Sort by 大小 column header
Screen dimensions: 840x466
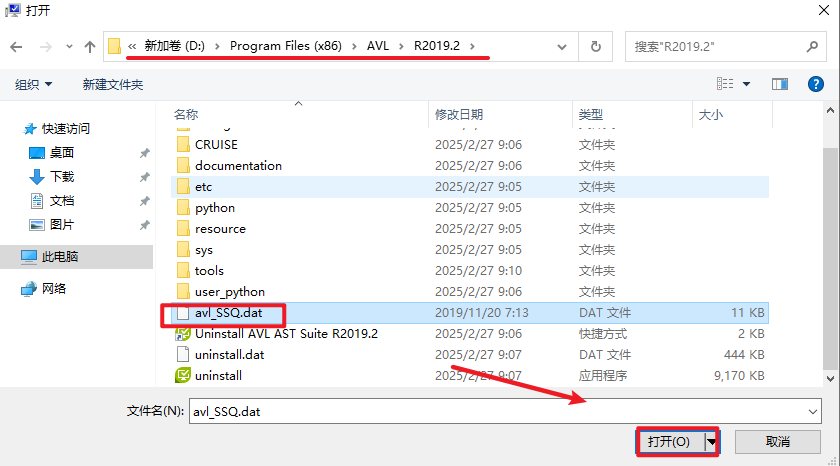pos(710,115)
